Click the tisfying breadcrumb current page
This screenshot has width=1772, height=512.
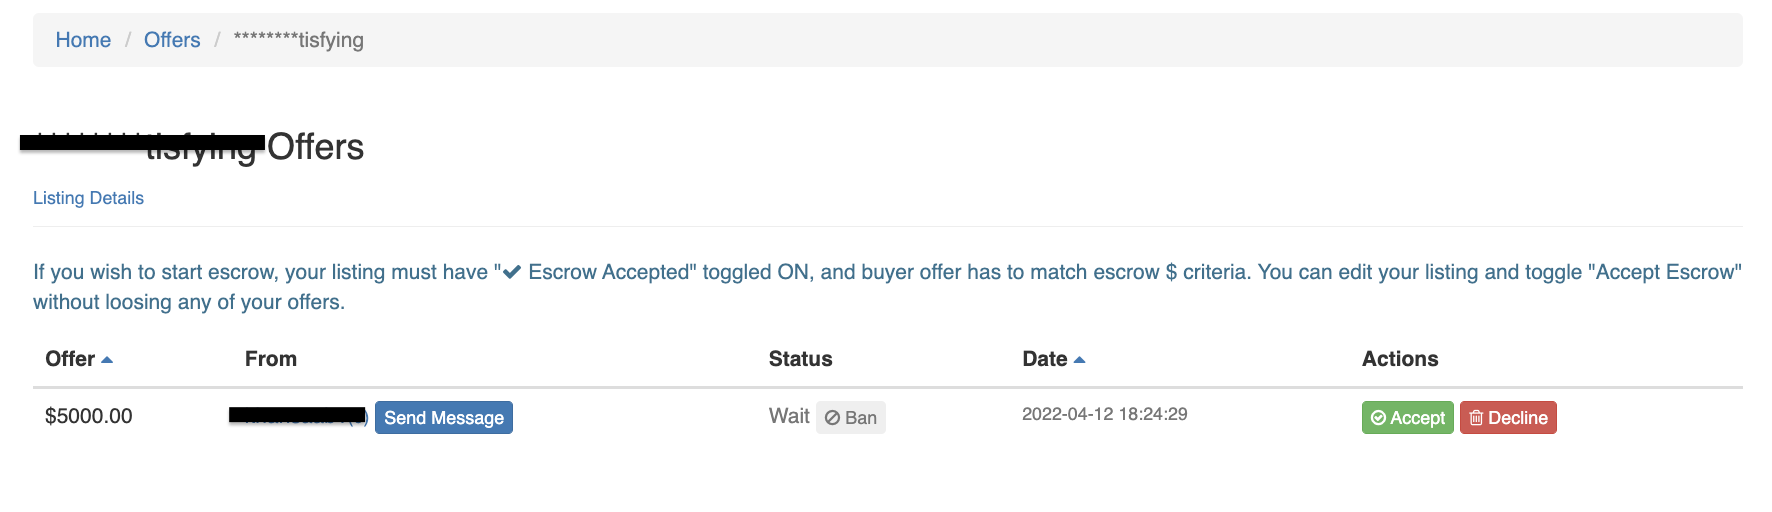point(299,40)
